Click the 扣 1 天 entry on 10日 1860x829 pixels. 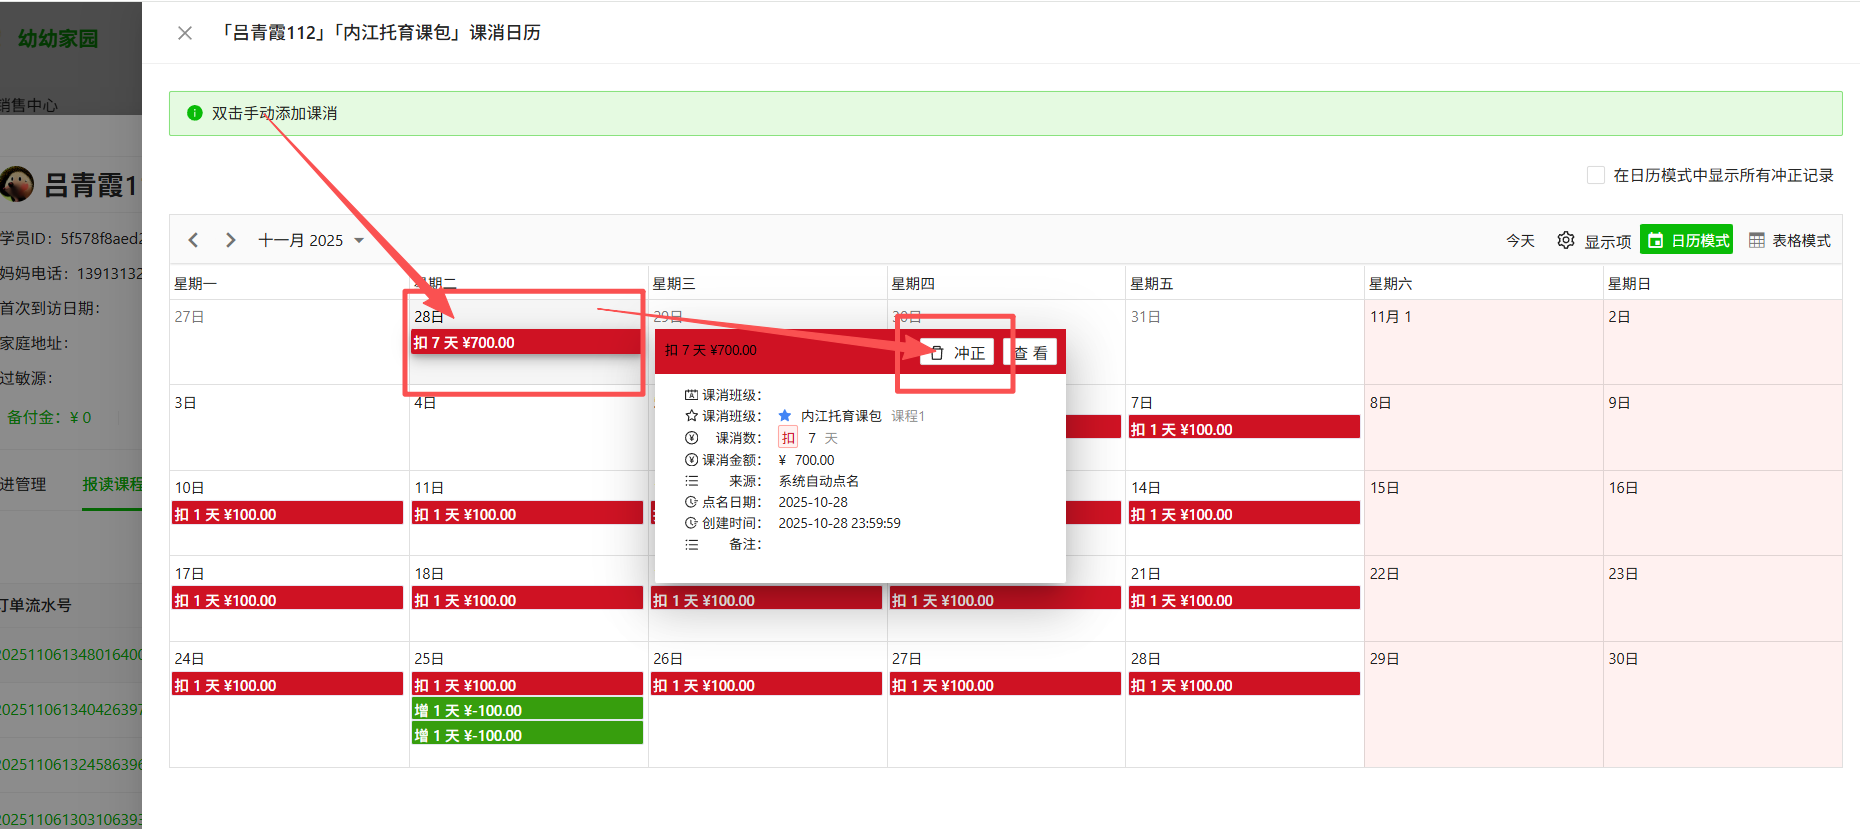[287, 514]
